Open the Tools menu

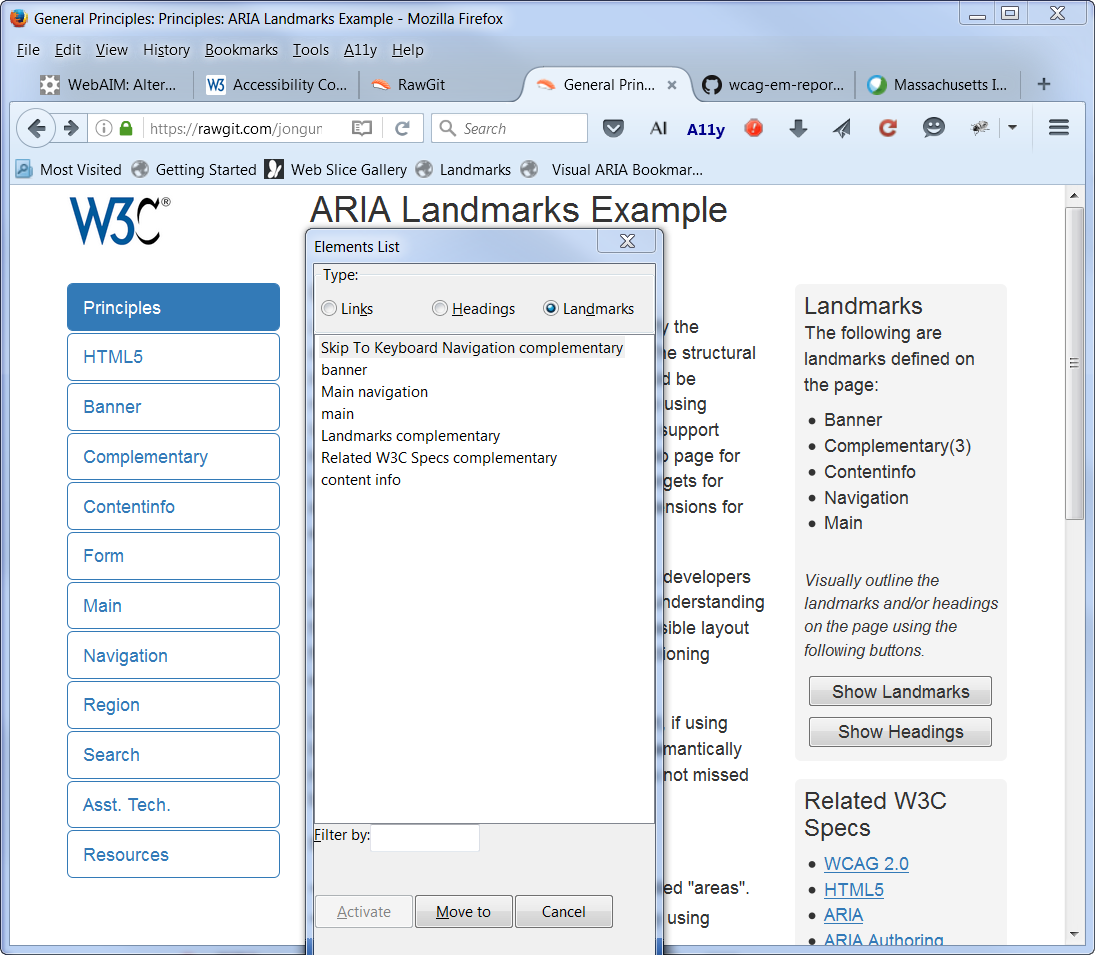click(x=310, y=50)
